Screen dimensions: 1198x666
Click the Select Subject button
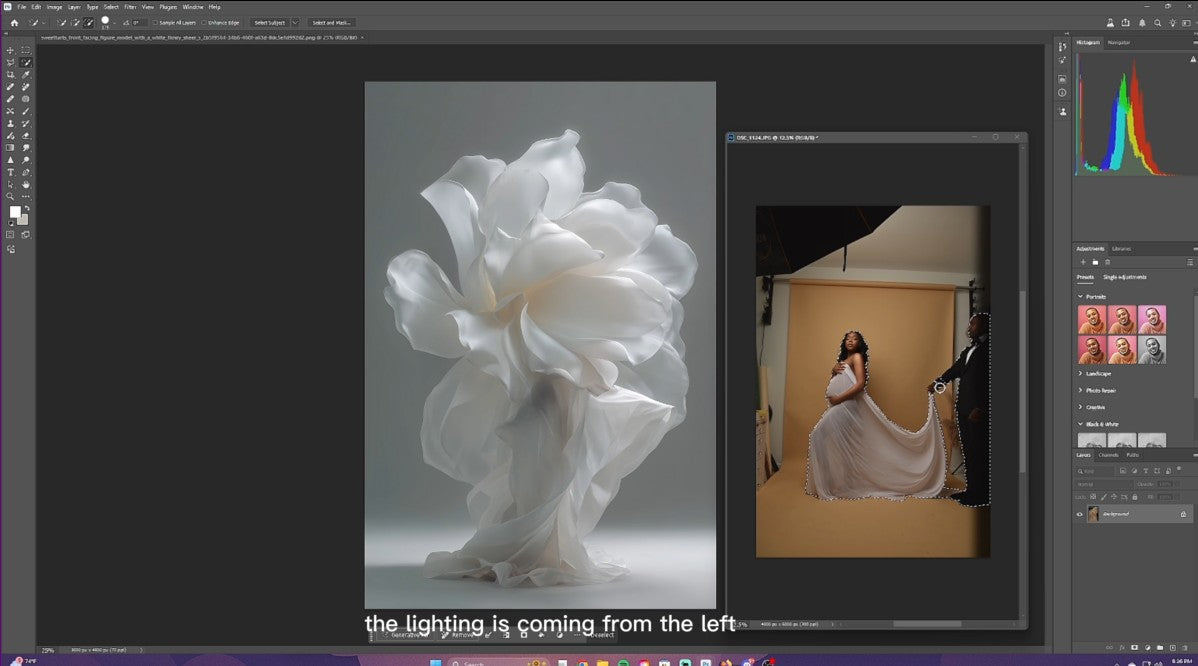(x=269, y=22)
